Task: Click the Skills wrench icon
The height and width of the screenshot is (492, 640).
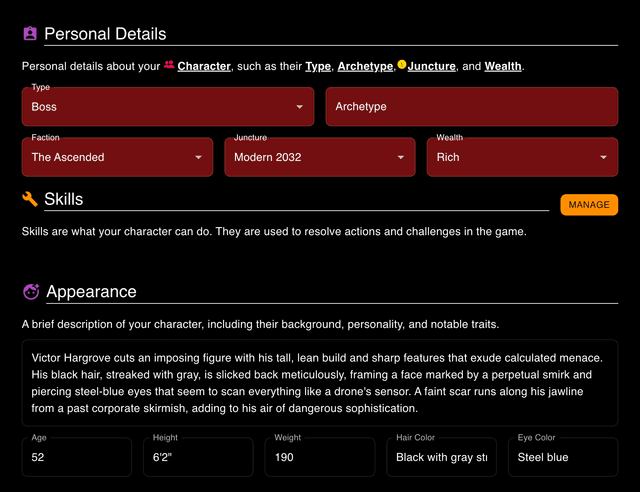Action: [30, 199]
